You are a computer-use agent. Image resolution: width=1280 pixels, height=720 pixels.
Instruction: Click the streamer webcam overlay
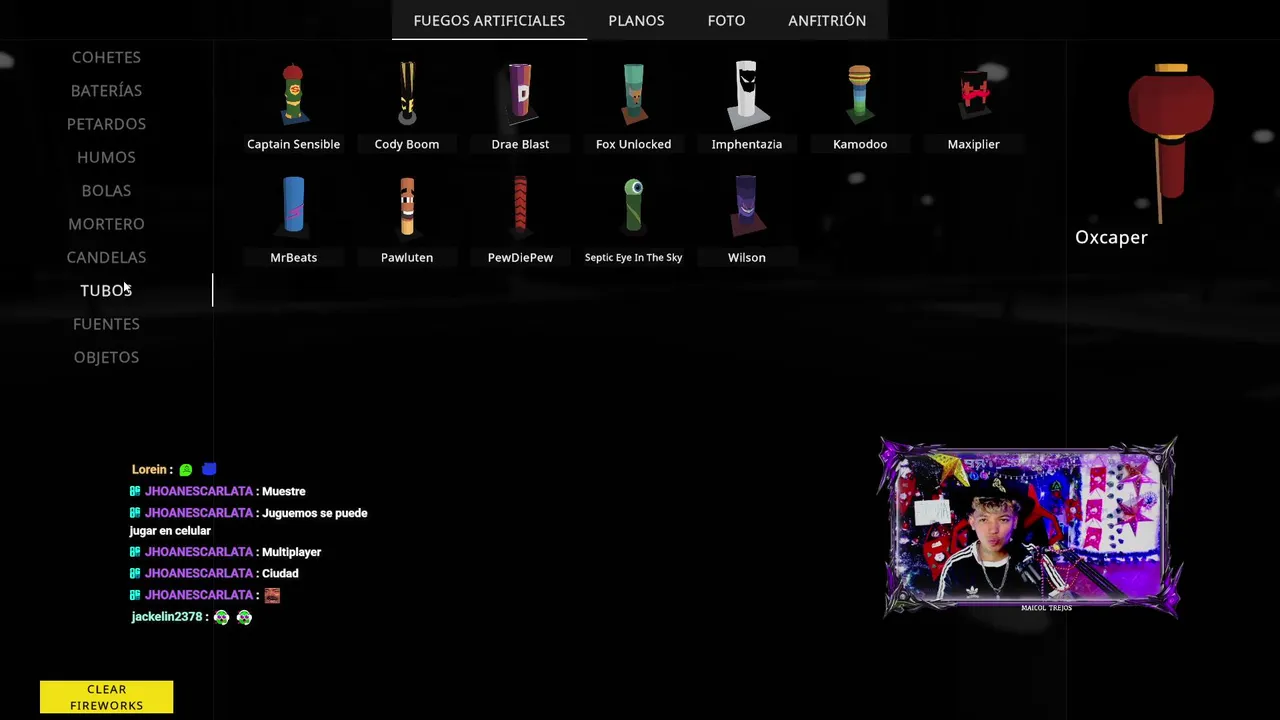1029,527
